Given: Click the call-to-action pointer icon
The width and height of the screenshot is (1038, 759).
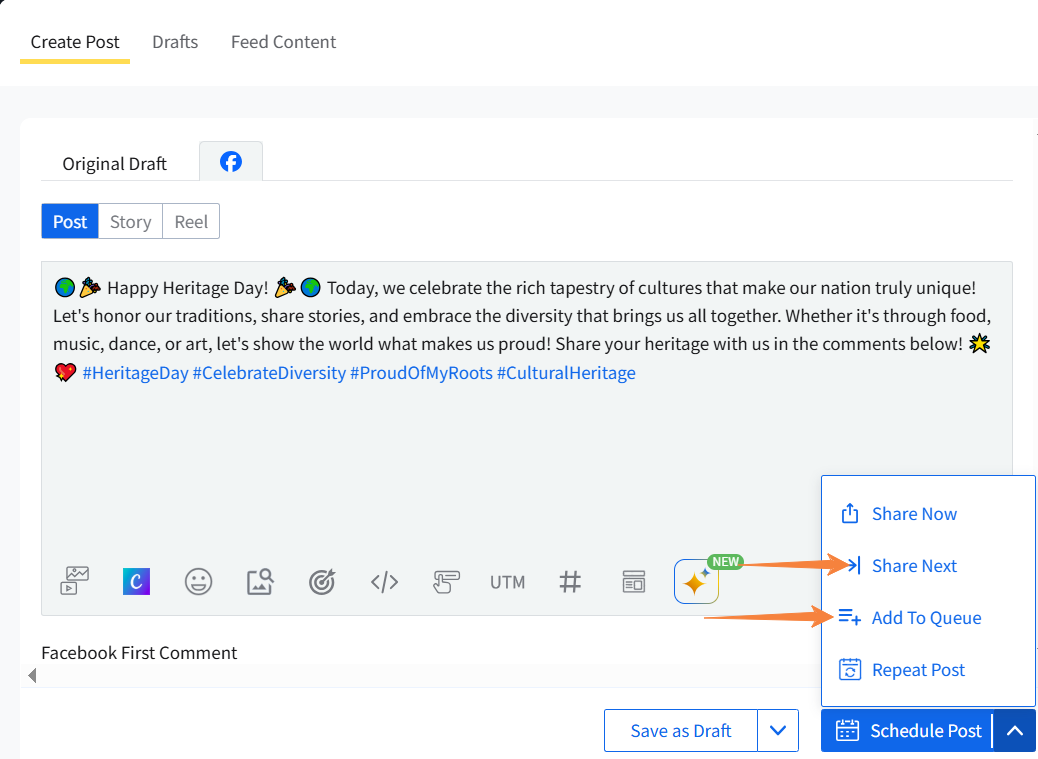Looking at the screenshot, I should (446, 581).
